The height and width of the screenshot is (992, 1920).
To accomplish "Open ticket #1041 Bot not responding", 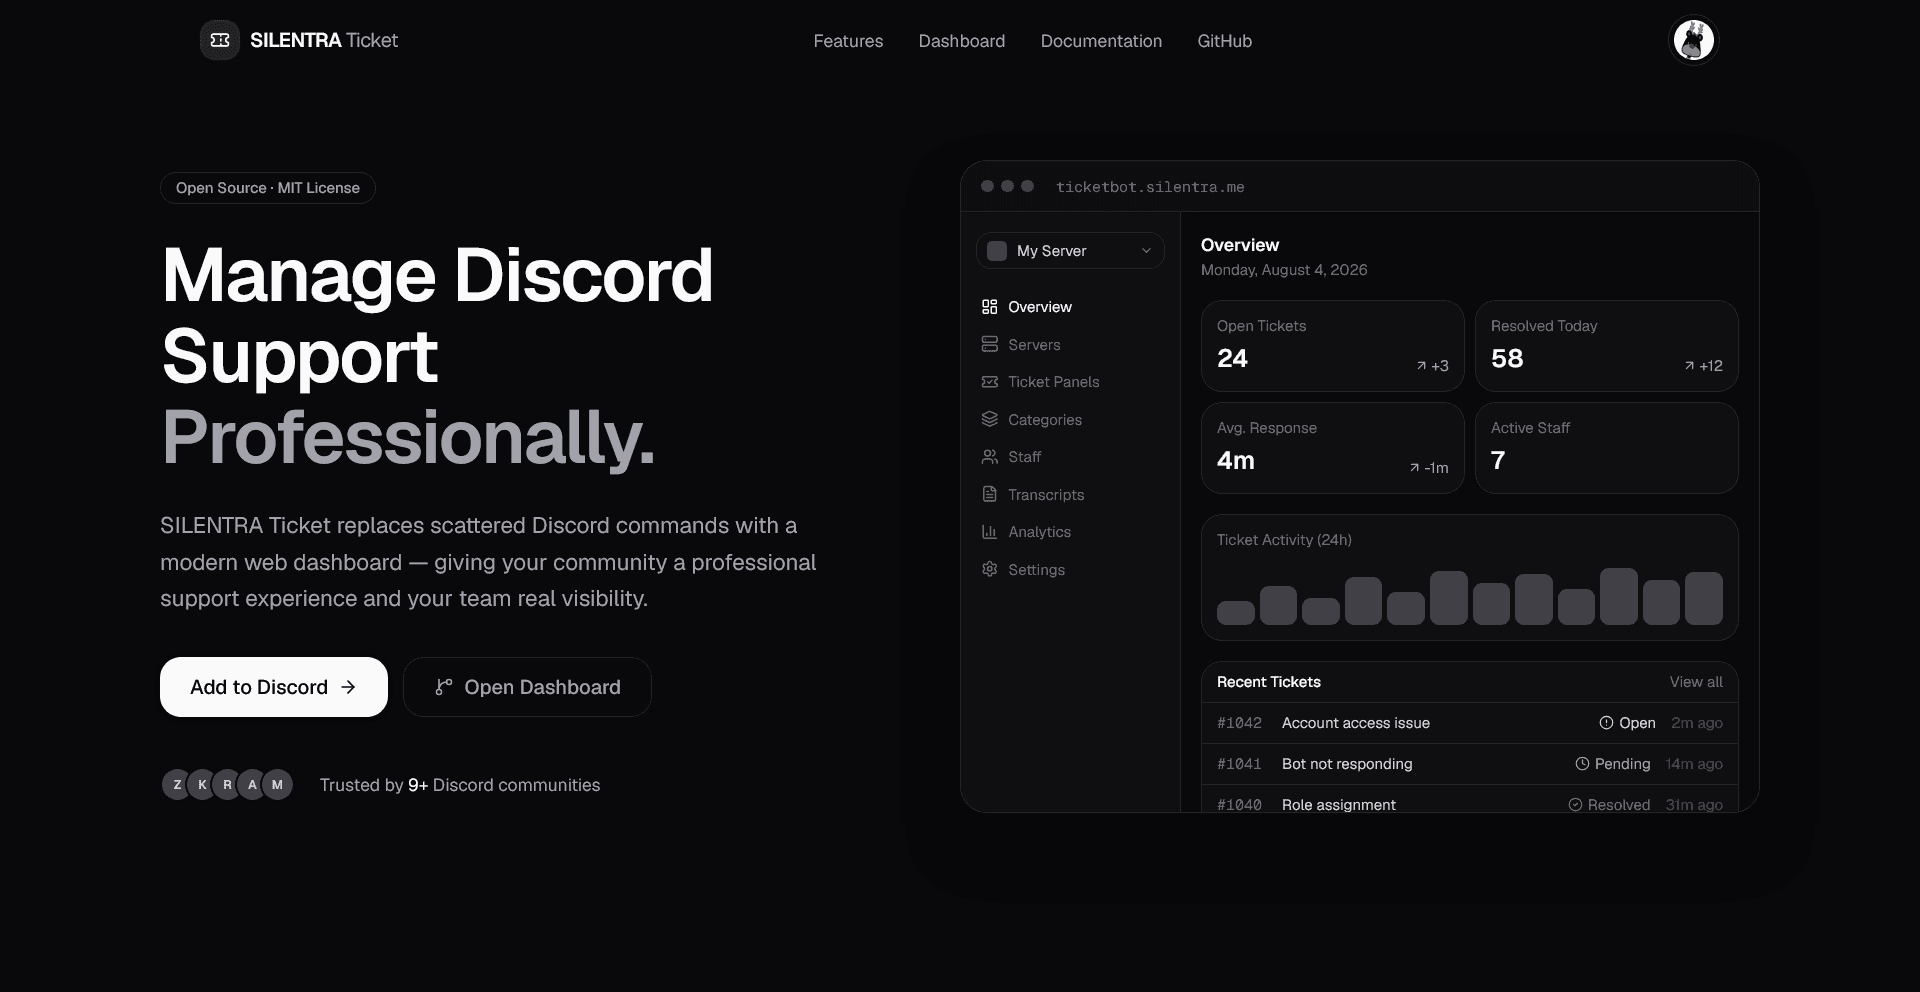I will [1470, 764].
